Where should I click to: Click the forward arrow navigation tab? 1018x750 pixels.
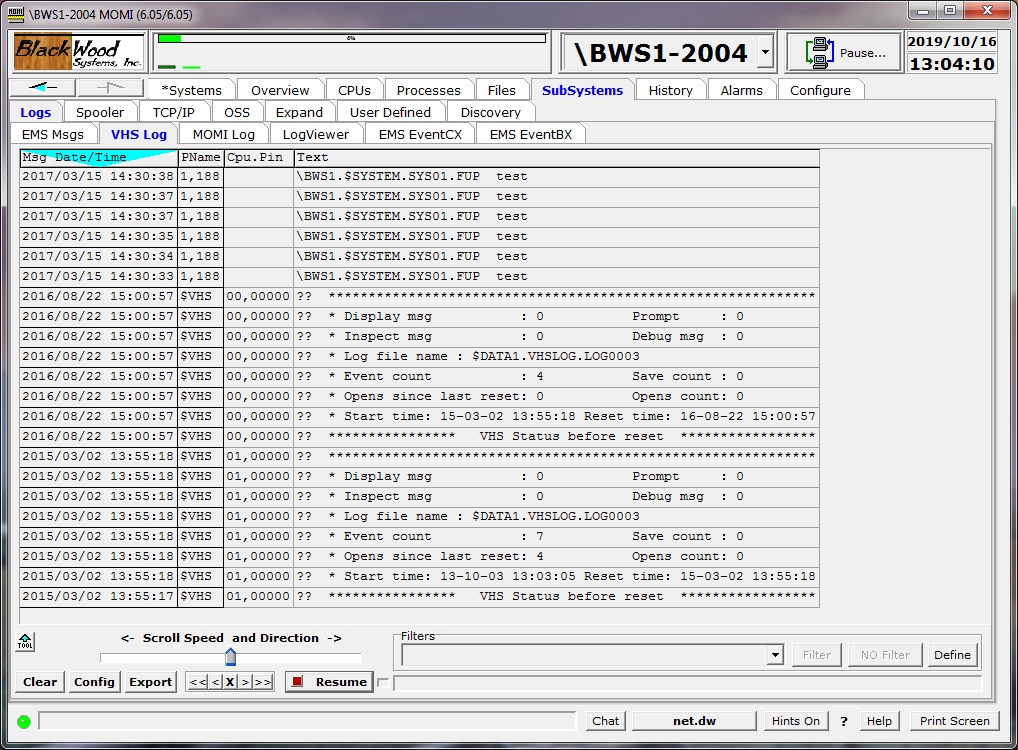(x=112, y=89)
